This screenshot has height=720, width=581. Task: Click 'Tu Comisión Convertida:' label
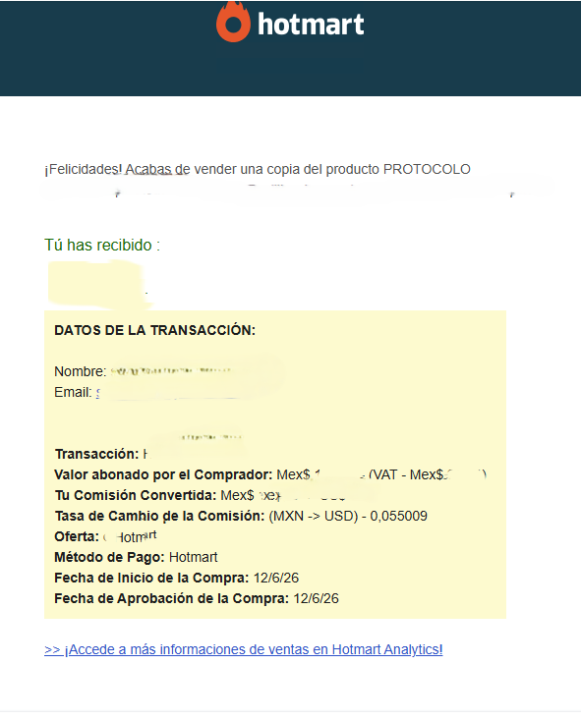pos(135,495)
